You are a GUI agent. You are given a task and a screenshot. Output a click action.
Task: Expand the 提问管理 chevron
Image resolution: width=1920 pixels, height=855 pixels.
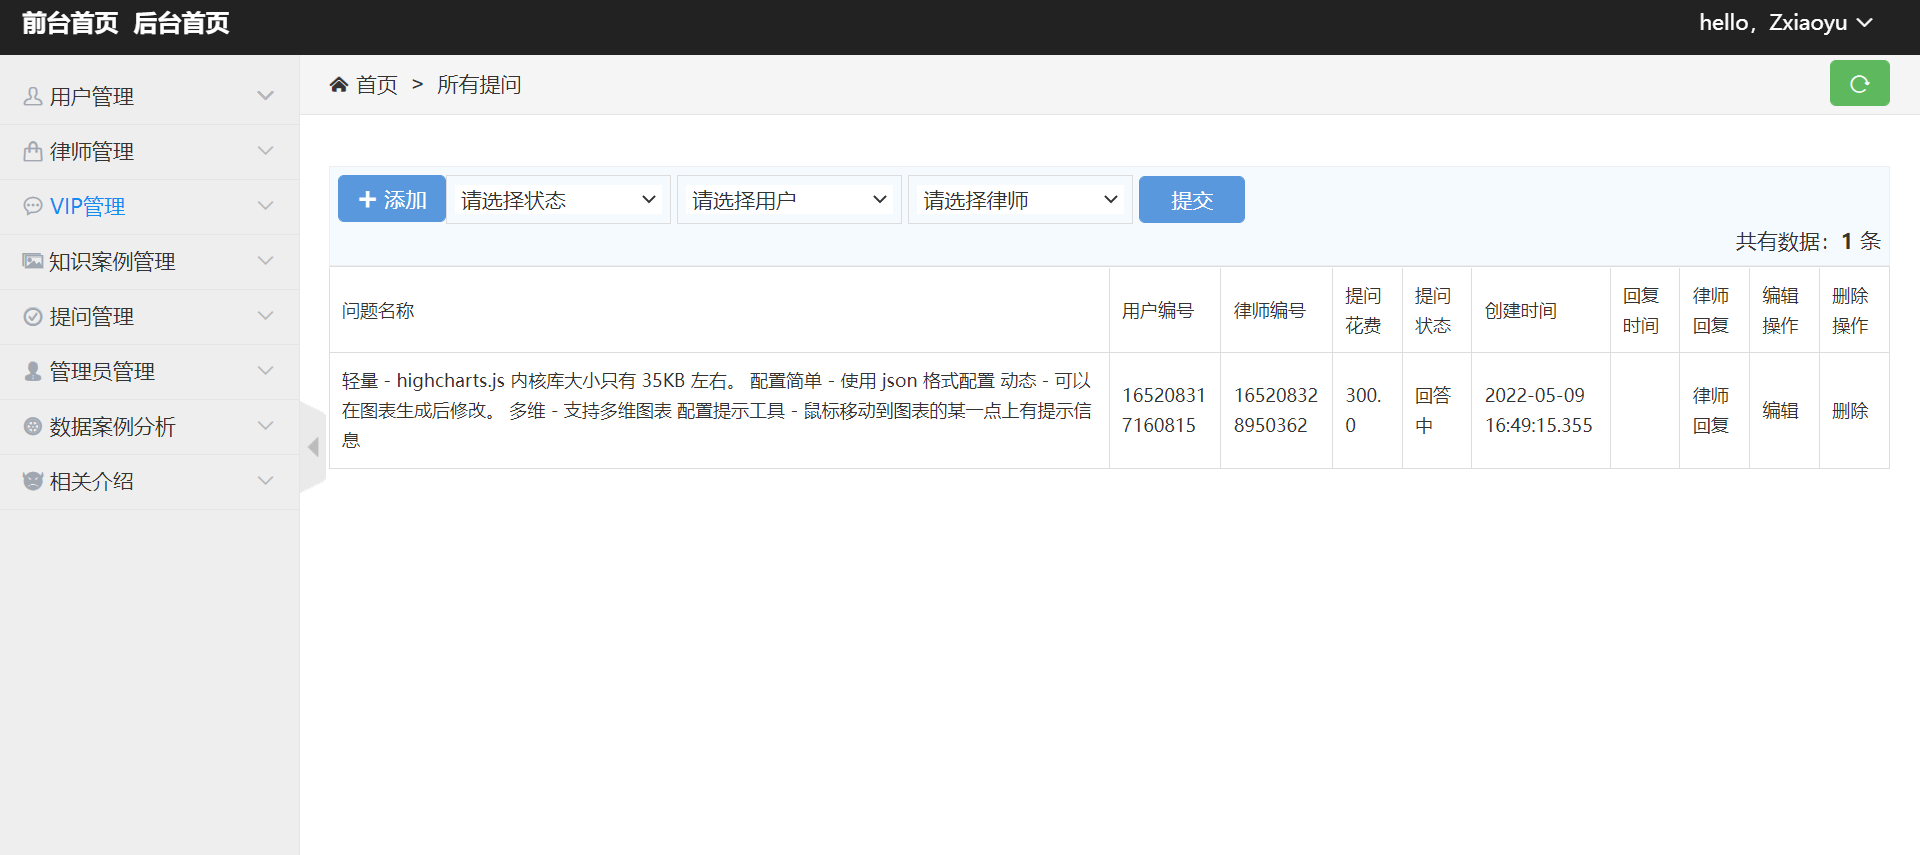tap(265, 316)
